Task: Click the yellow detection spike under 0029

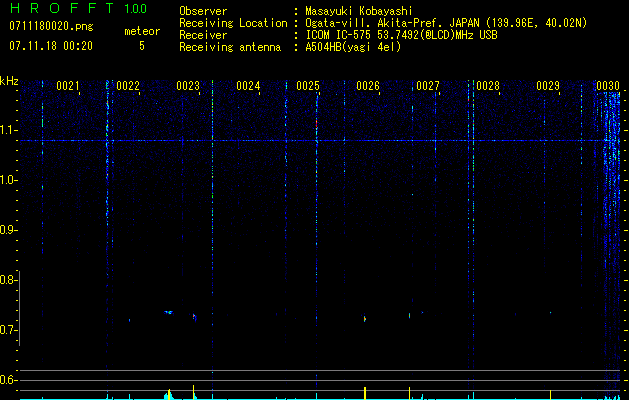Action: 550,394
